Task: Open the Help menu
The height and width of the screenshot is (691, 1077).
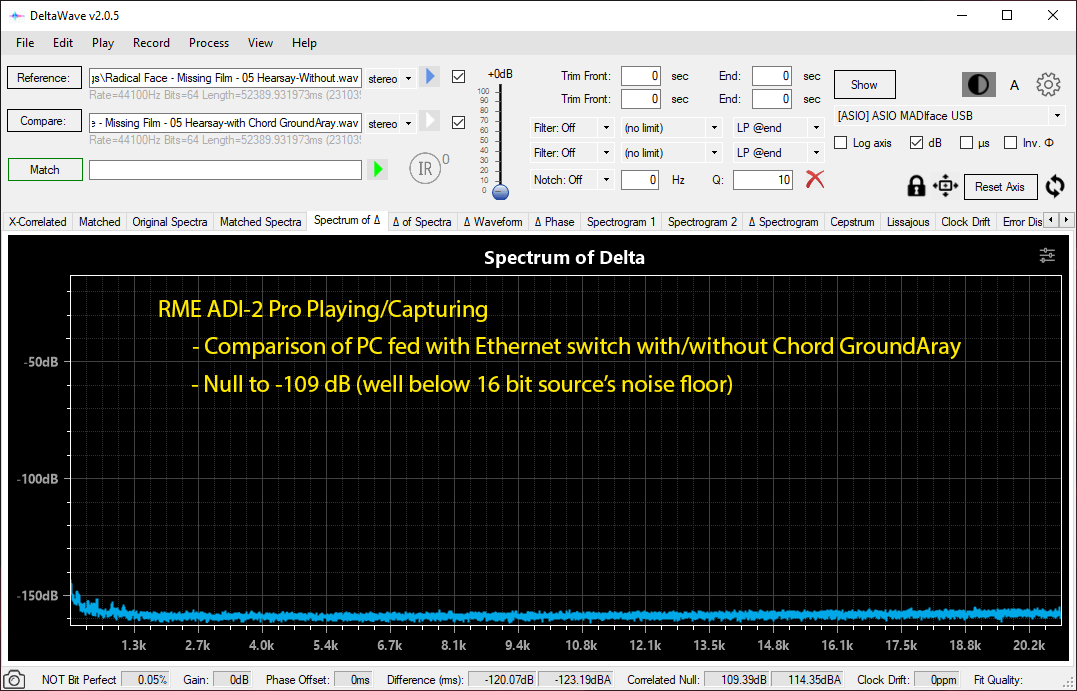Action: (304, 43)
